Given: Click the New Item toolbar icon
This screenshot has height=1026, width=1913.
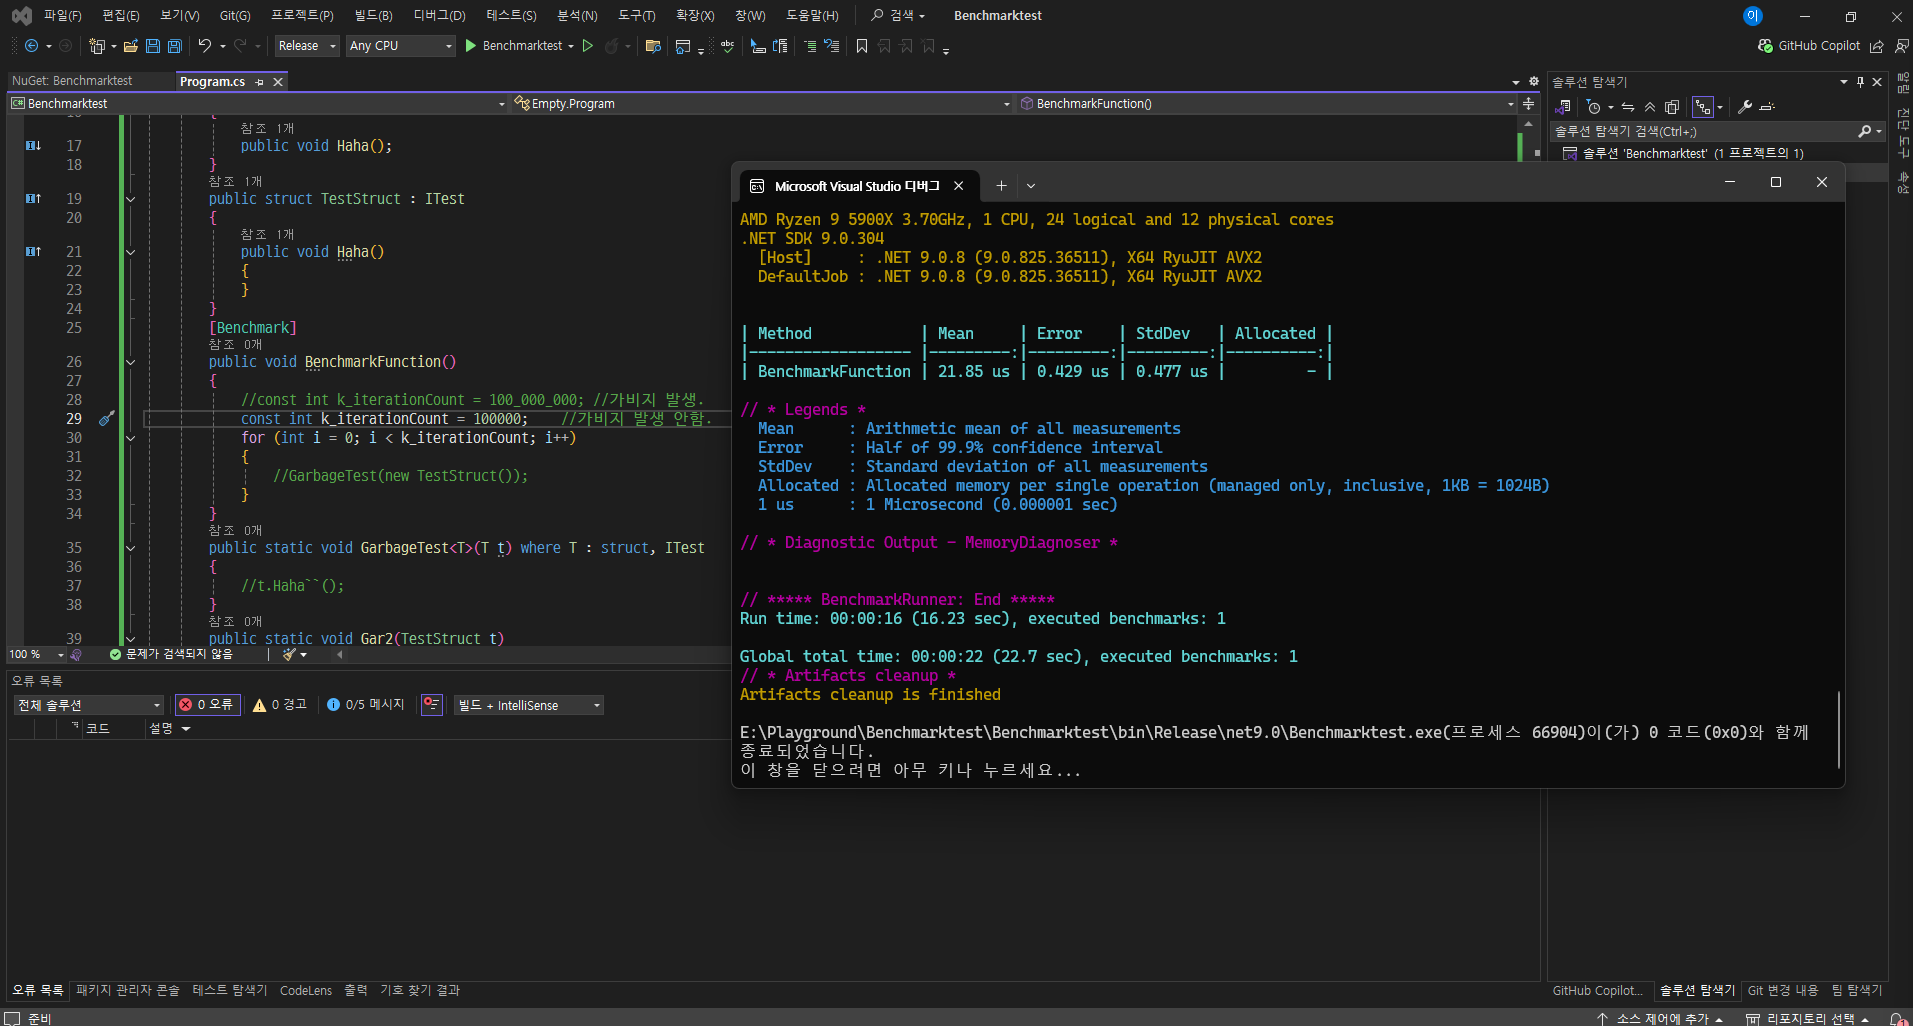Looking at the screenshot, I should coord(97,46).
